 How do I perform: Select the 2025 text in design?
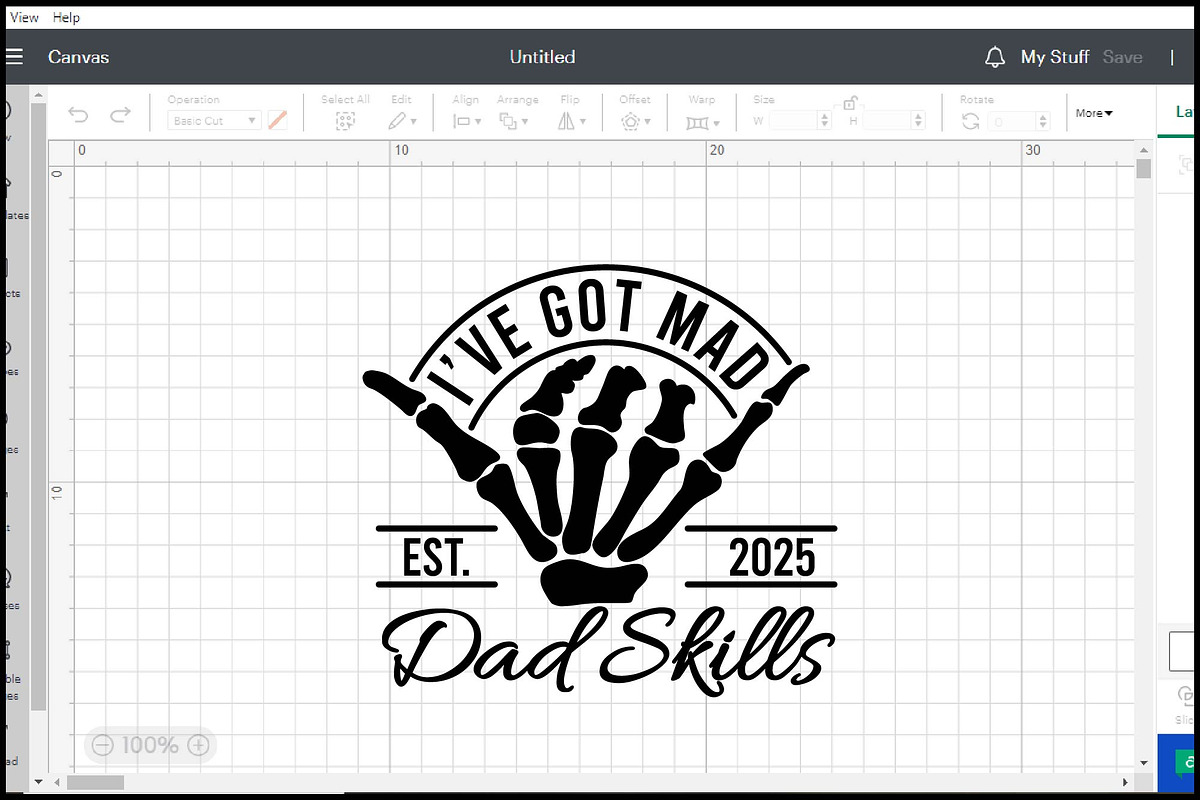click(x=771, y=558)
